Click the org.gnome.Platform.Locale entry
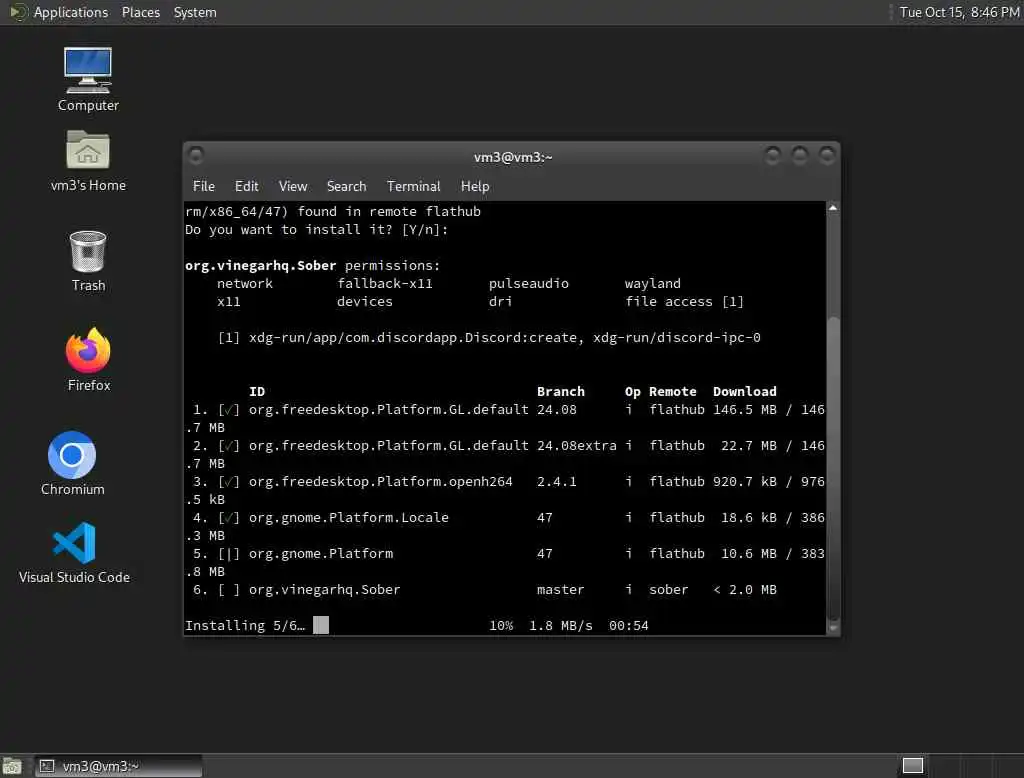Image resolution: width=1024 pixels, height=778 pixels. pyautogui.click(x=349, y=517)
